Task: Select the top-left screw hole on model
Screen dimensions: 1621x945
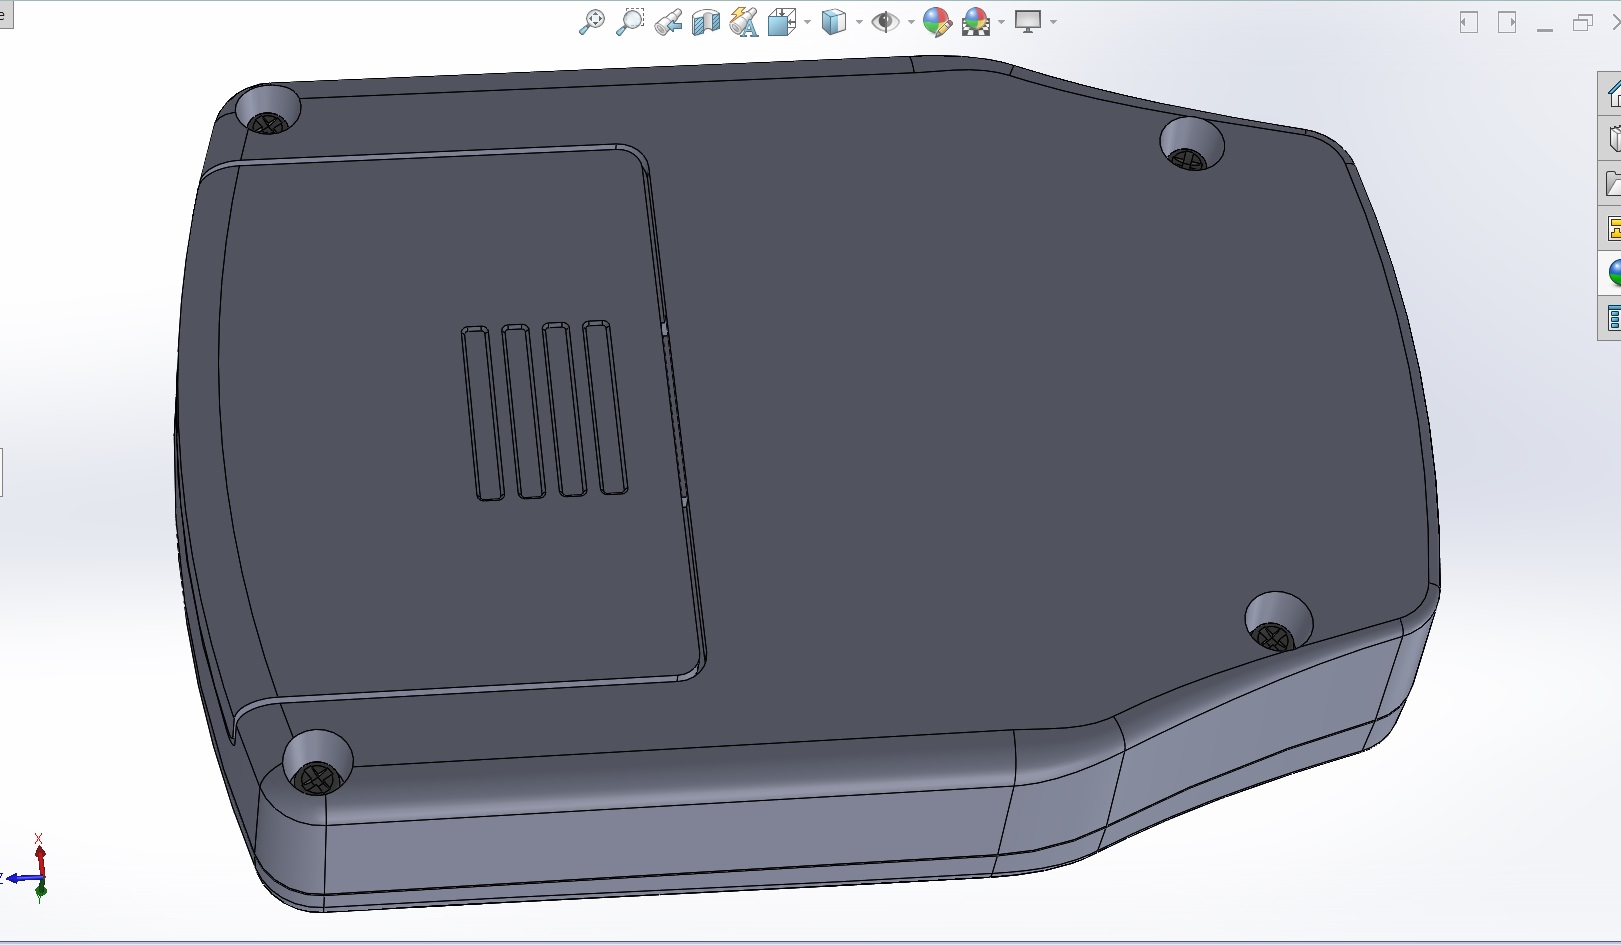Action: click(x=268, y=110)
